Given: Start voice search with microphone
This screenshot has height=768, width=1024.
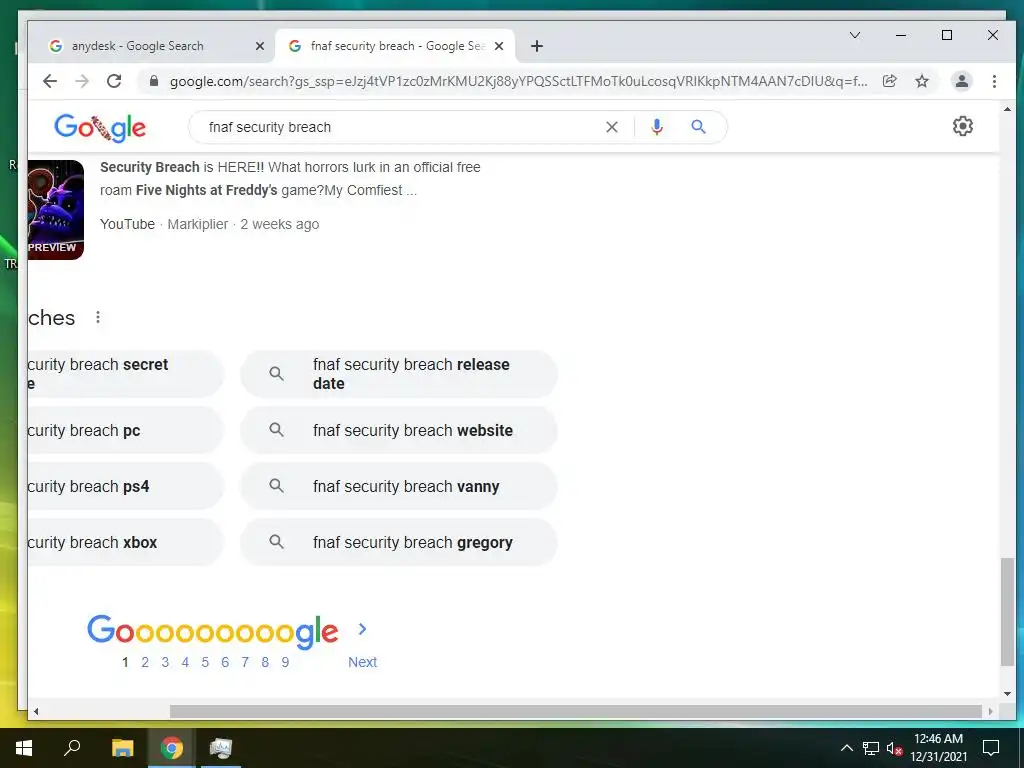Looking at the screenshot, I should coord(657,127).
